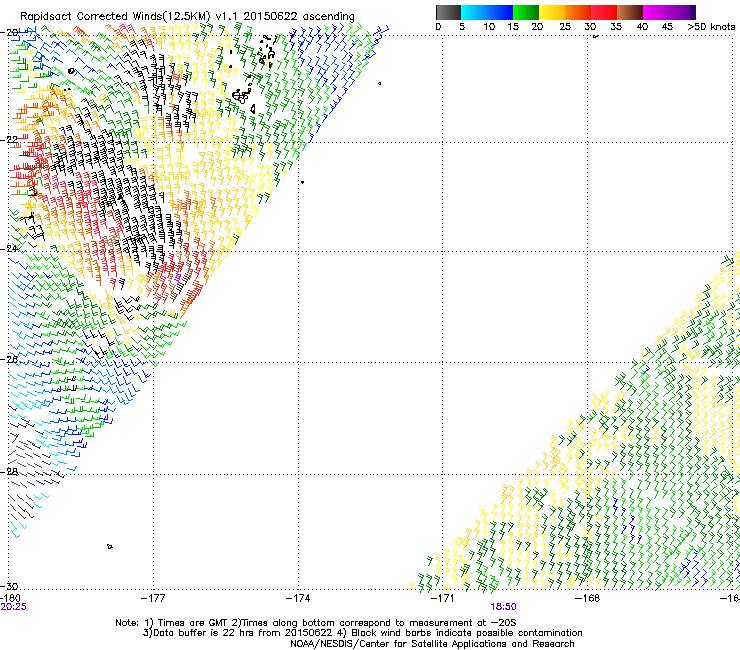Click the purple swath time '20:25'
The image size is (740, 650).
pos(13,607)
